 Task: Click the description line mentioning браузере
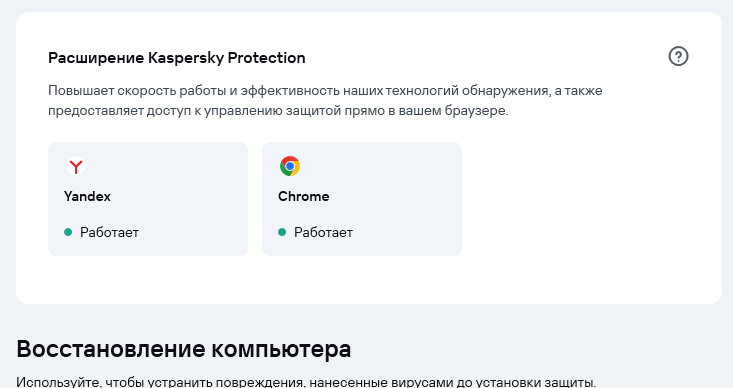coord(278,111)
